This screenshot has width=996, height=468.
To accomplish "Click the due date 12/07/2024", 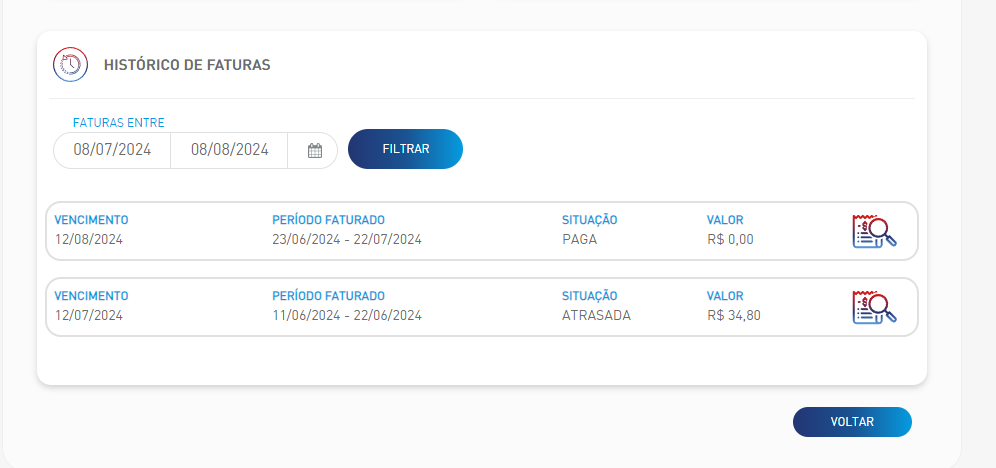I will click(x=89, y=316).
